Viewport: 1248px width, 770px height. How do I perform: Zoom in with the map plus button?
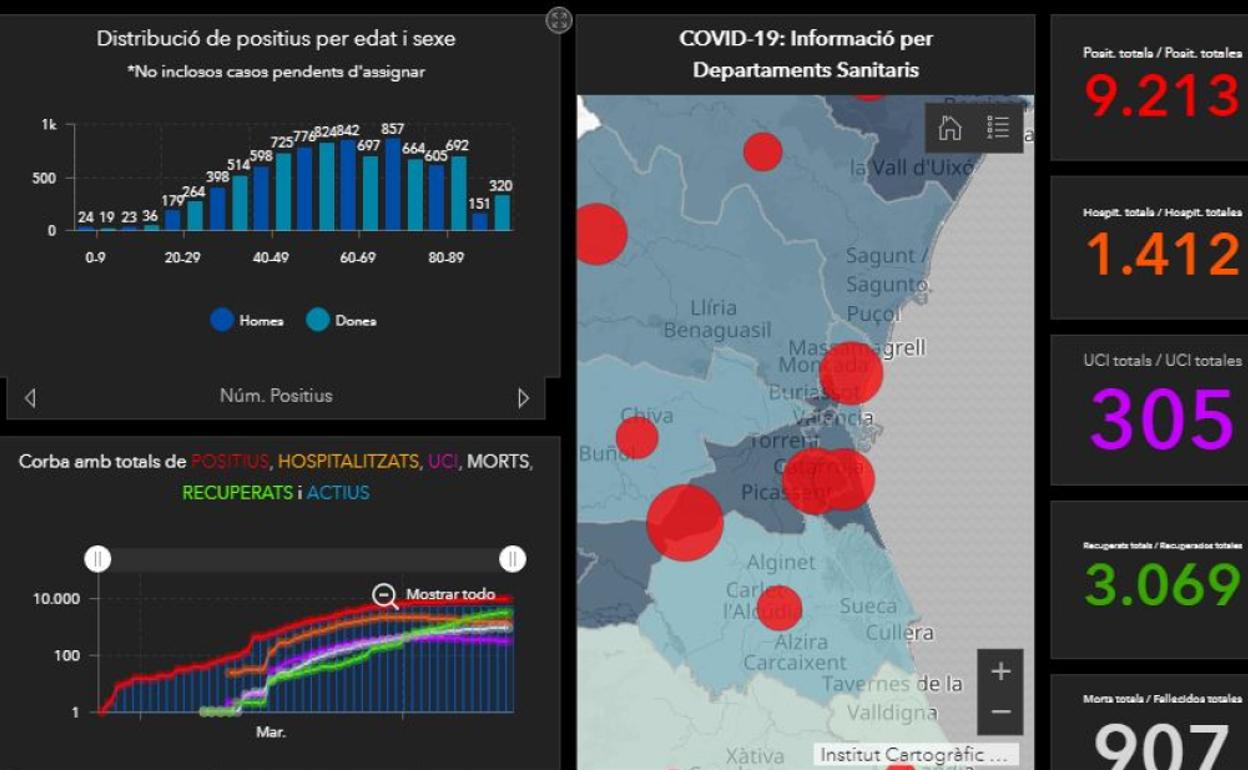coord(1000,672)
